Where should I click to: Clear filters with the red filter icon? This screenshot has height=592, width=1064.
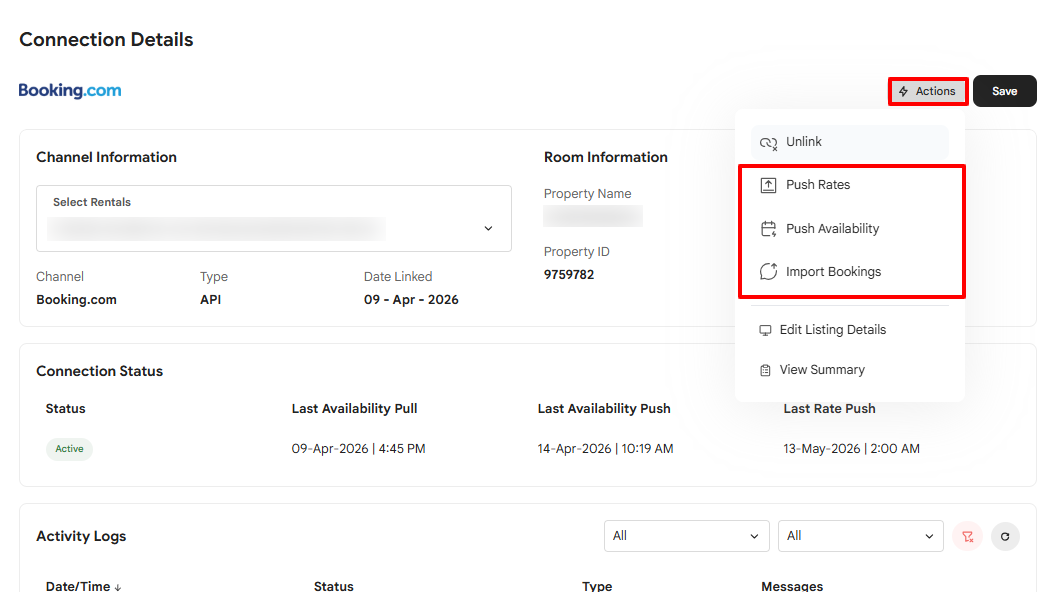(968, 536)
